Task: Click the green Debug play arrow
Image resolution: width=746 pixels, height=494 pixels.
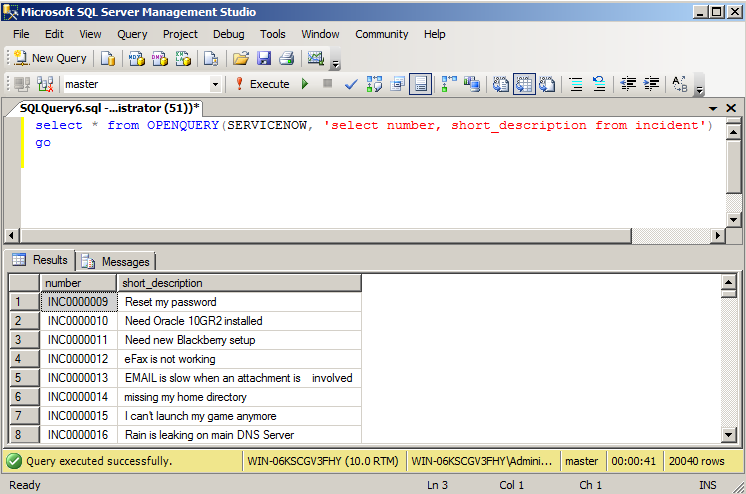Action: coord(305,84)
